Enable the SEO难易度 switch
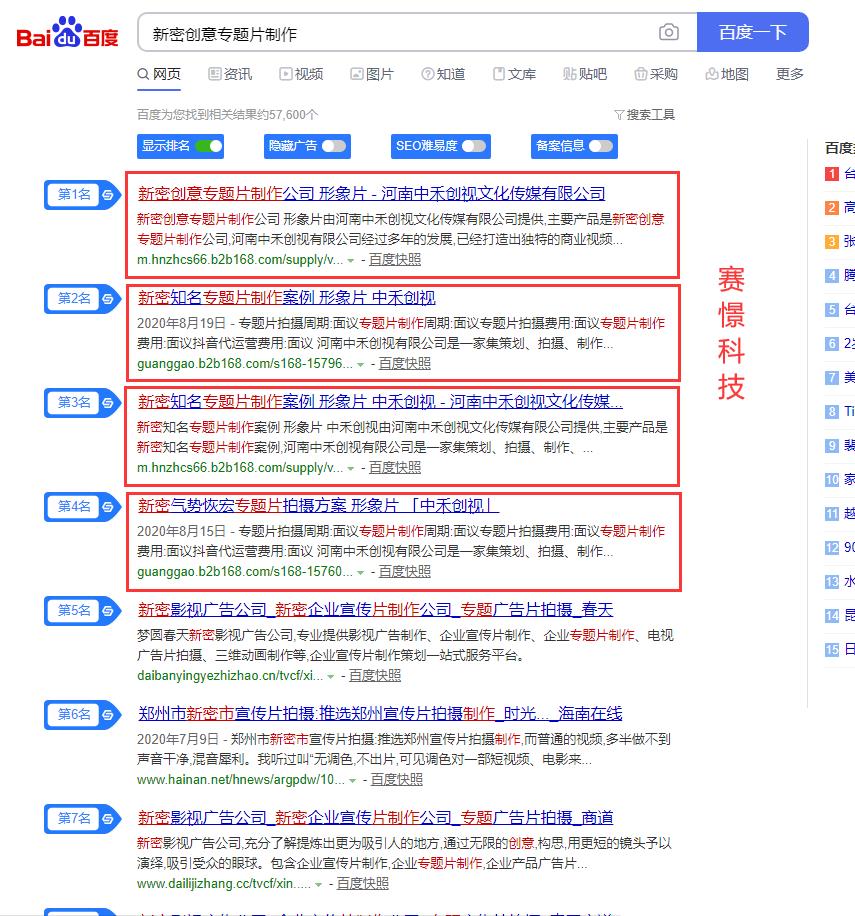 coord(474,145)
